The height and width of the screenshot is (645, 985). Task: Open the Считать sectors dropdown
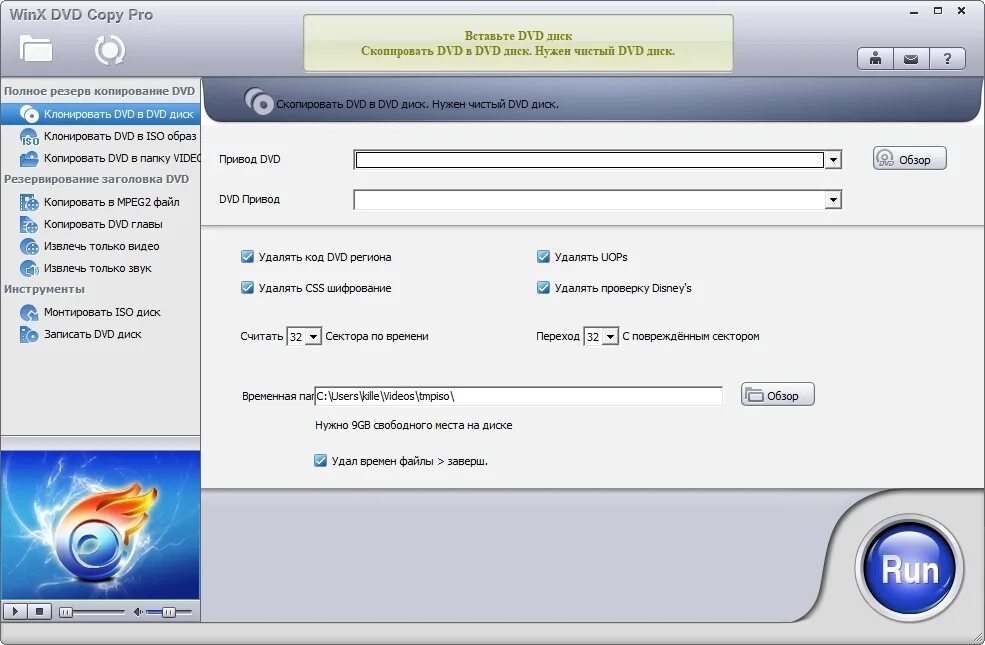(313, 337)
